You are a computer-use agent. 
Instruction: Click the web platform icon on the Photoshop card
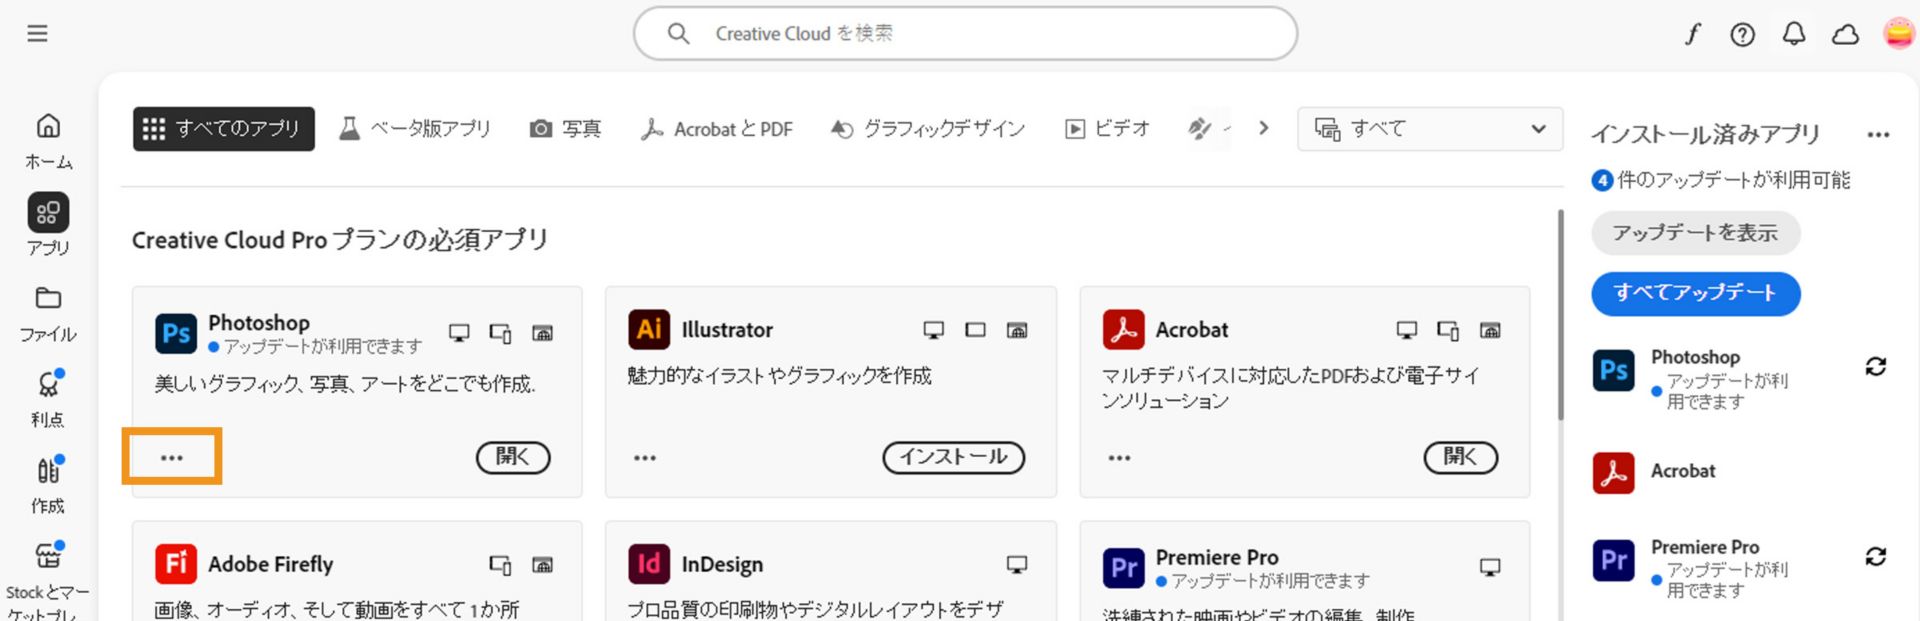point(542,332)
